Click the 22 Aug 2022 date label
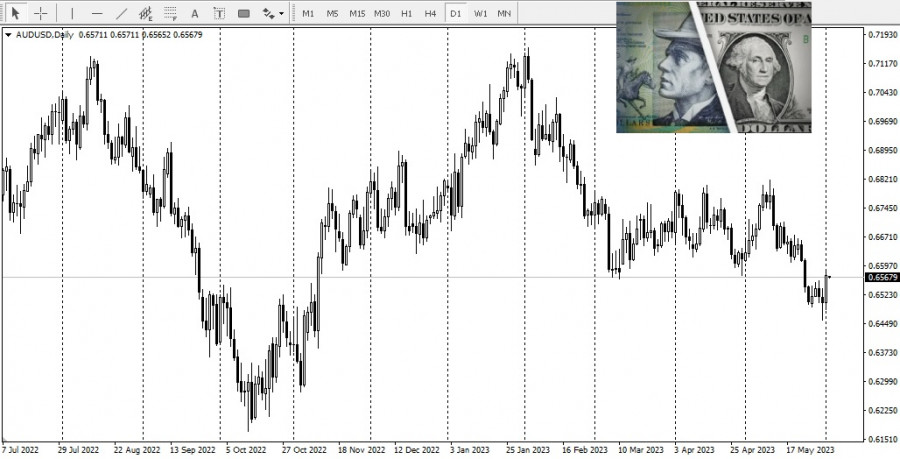 137,450
